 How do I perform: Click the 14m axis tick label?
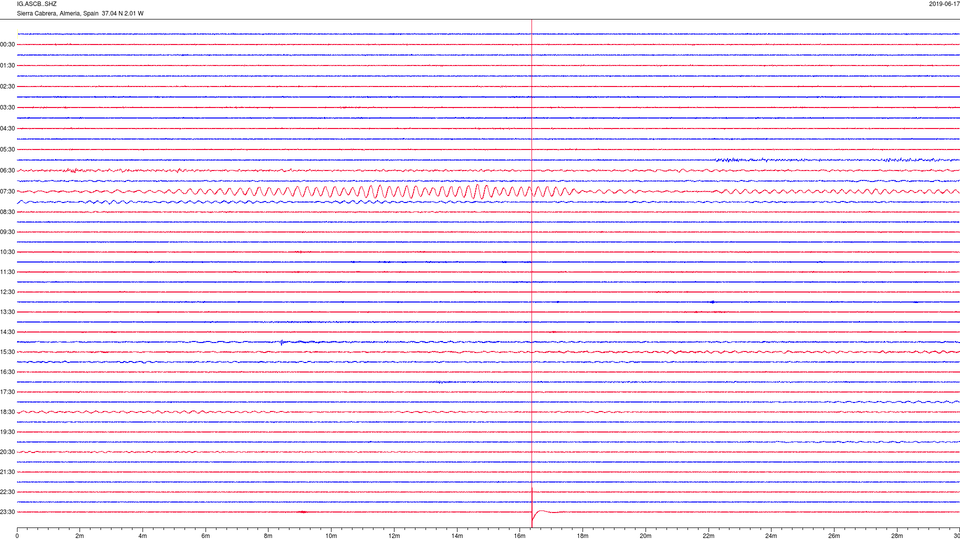[457, 536]
